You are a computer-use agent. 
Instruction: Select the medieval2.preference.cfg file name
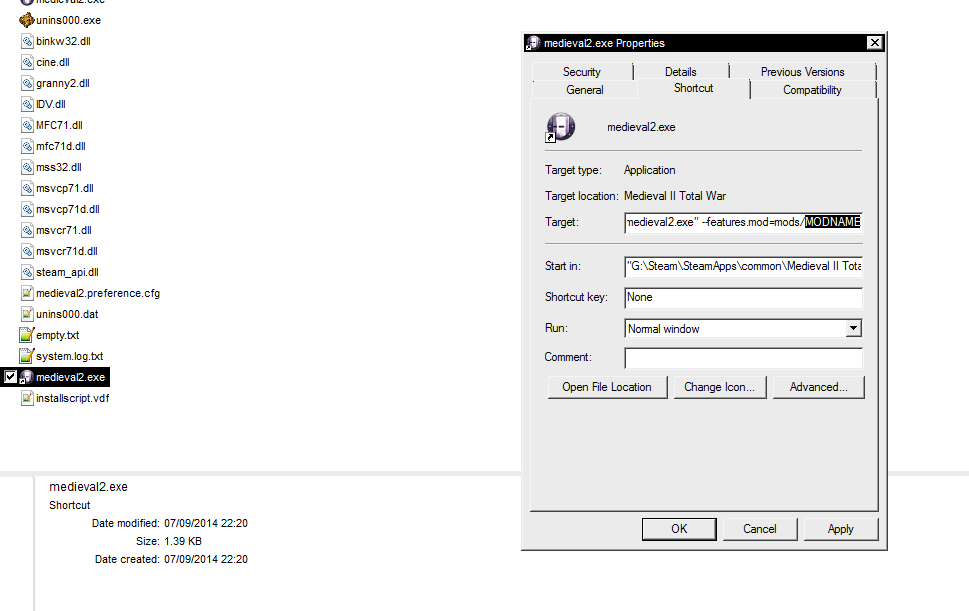pos(98,293)
